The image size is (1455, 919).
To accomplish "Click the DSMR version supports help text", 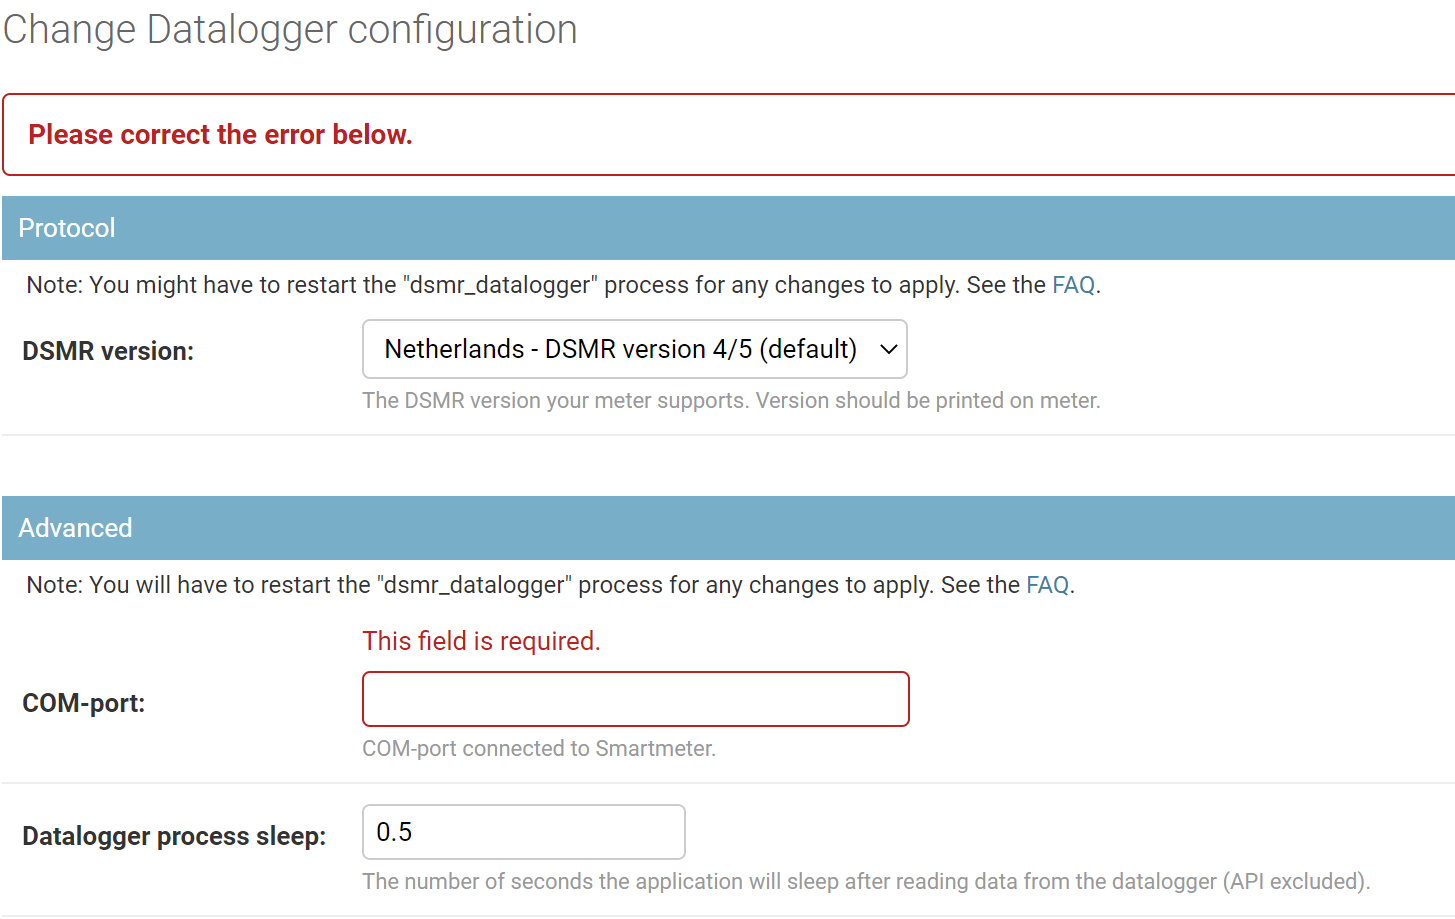I will coord(731,400).
